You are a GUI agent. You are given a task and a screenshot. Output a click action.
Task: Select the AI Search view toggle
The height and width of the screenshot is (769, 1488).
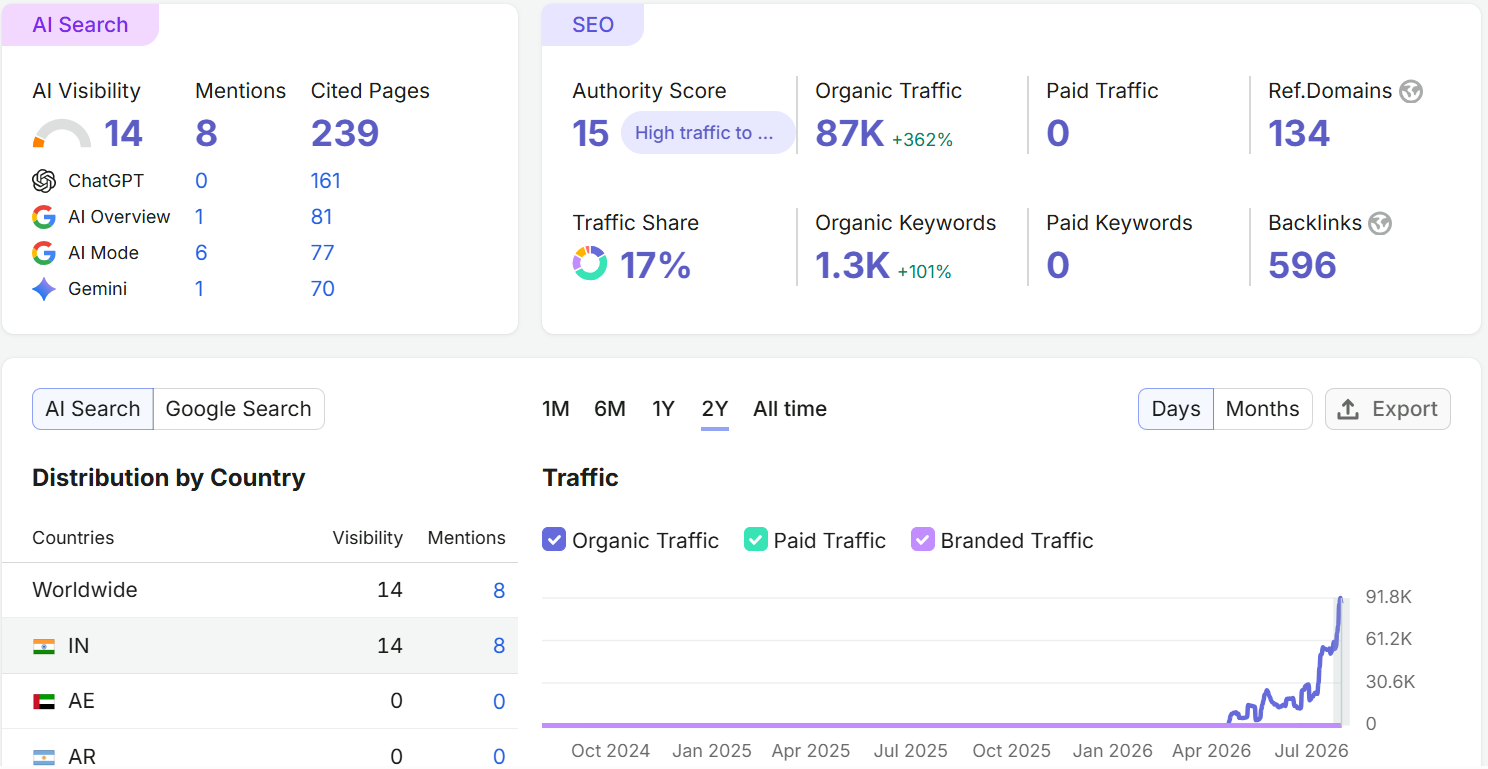93,409
